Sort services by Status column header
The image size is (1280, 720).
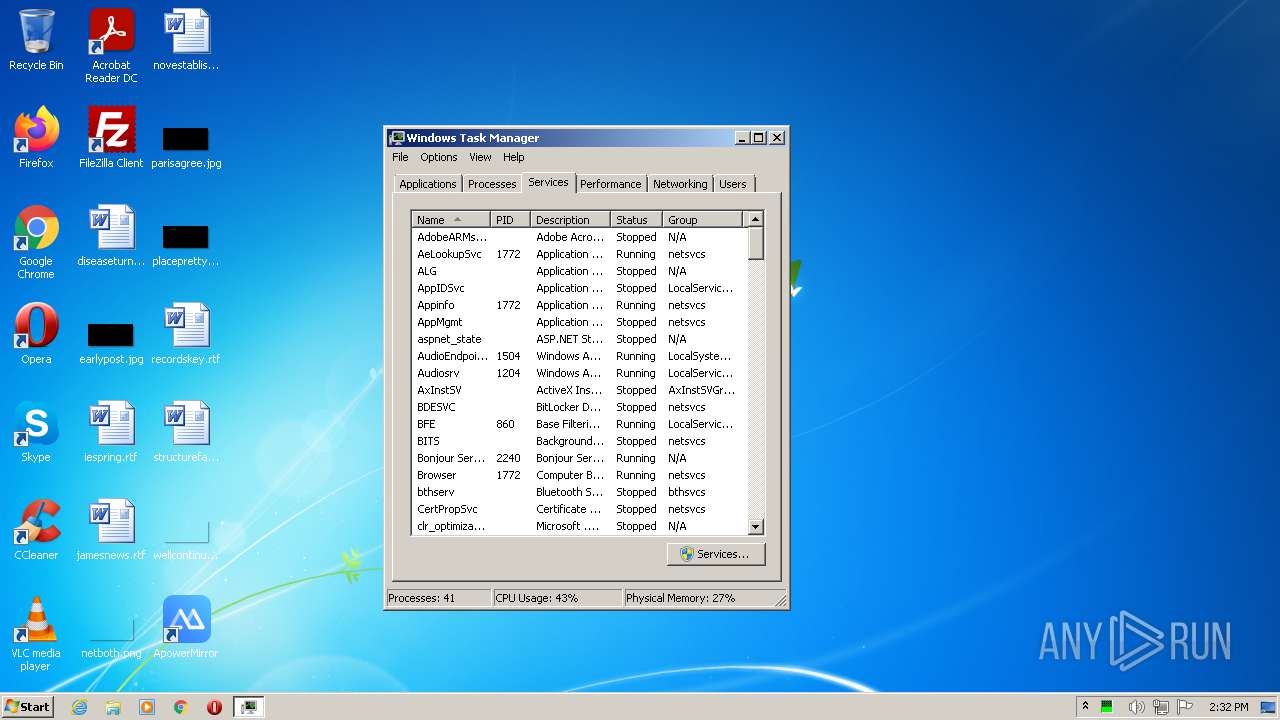(636, 220)
